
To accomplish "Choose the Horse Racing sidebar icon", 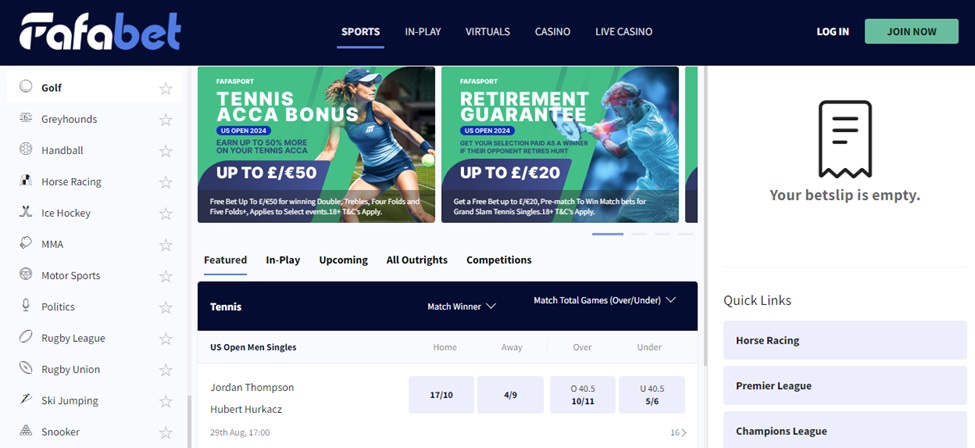I will [25, 180].
